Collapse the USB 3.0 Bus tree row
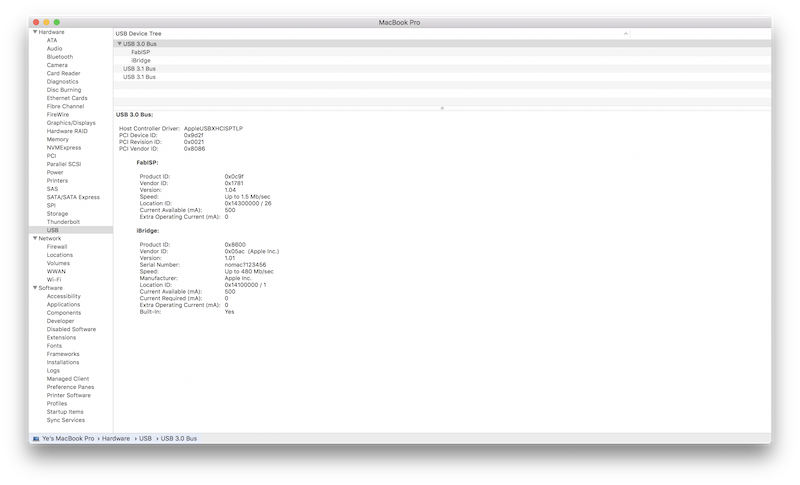 point(119,44)
